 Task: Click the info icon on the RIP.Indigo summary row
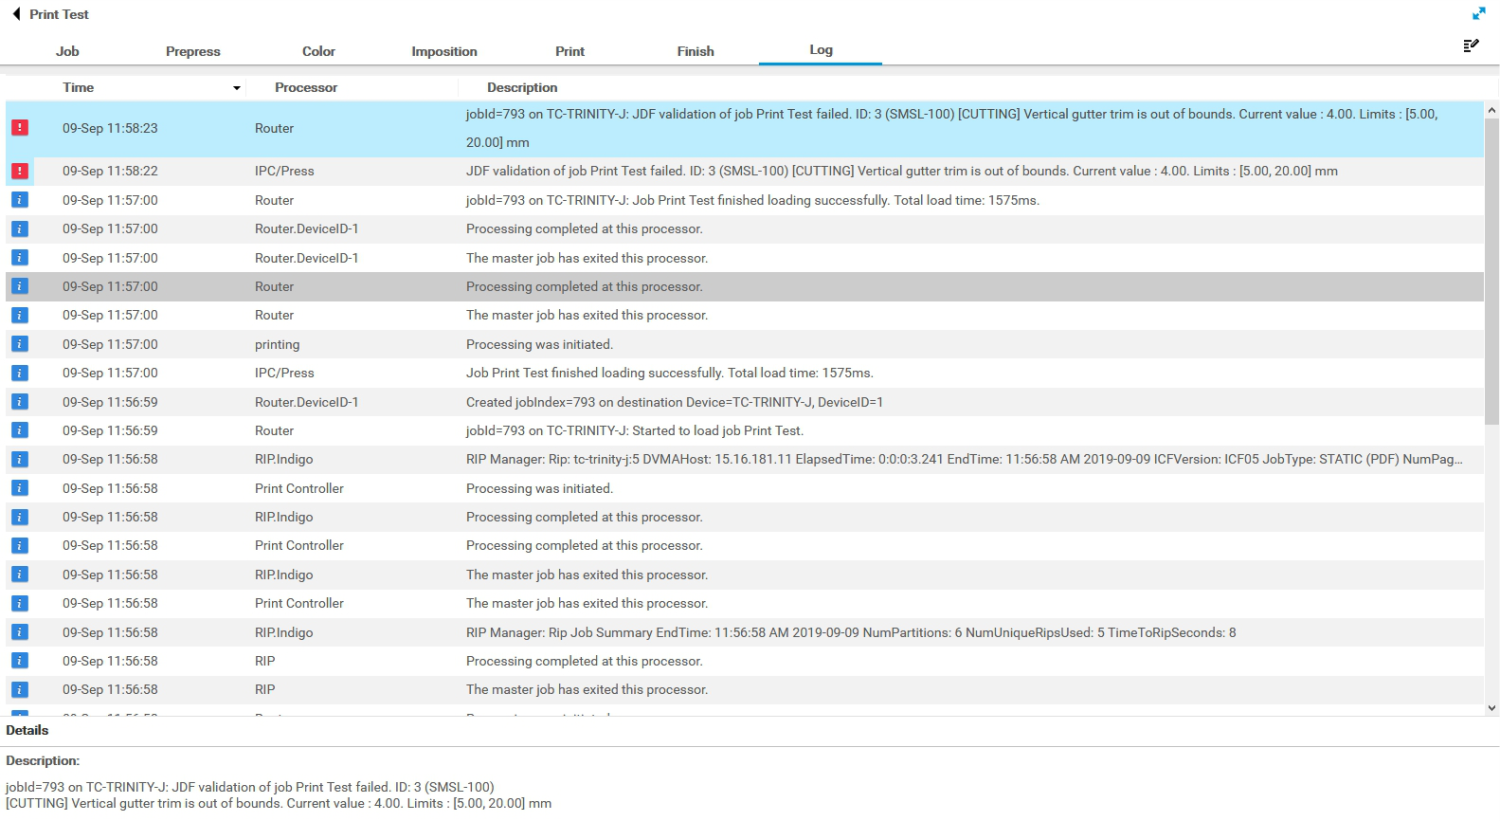click(19, 632)
